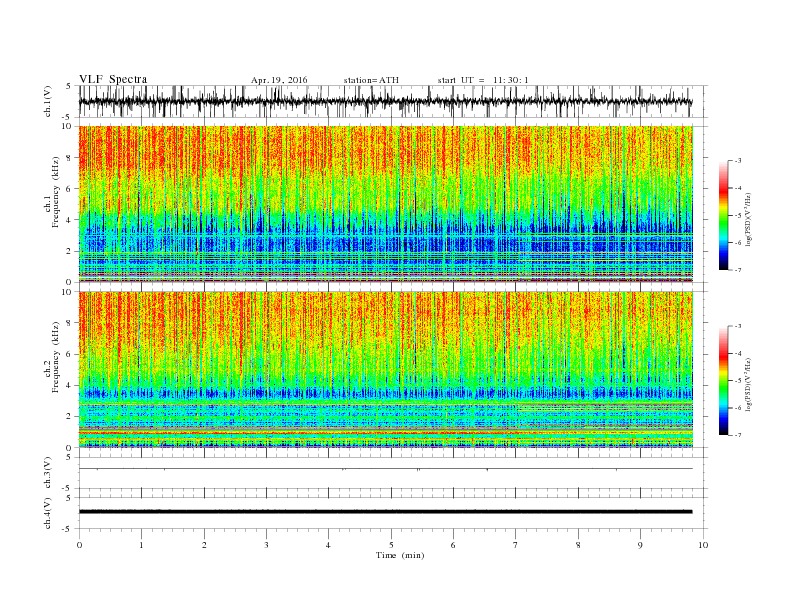Screen dimensions: 792x612
Task: Click the 'ch.3(V)' axis label
Action: (x=48, y=473)
